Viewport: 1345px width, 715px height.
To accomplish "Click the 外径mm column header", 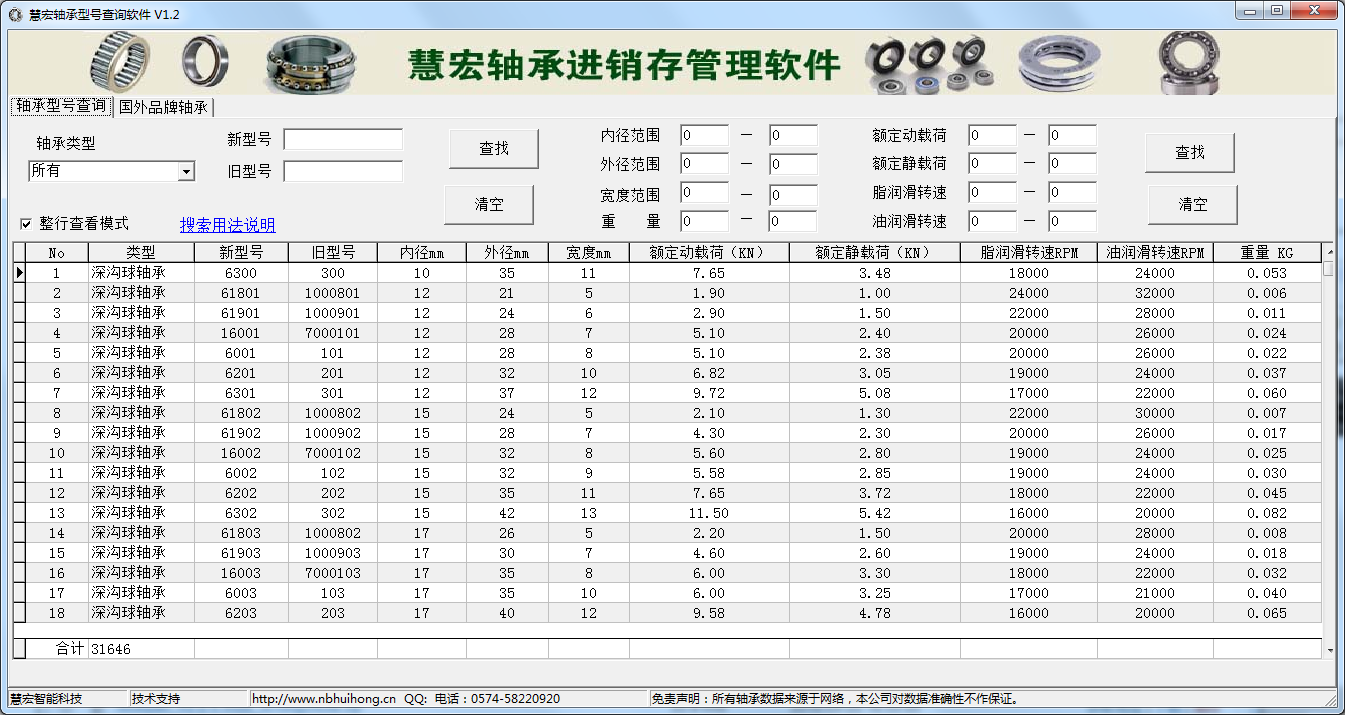I will pyautogui.click(x=507, y=252).
